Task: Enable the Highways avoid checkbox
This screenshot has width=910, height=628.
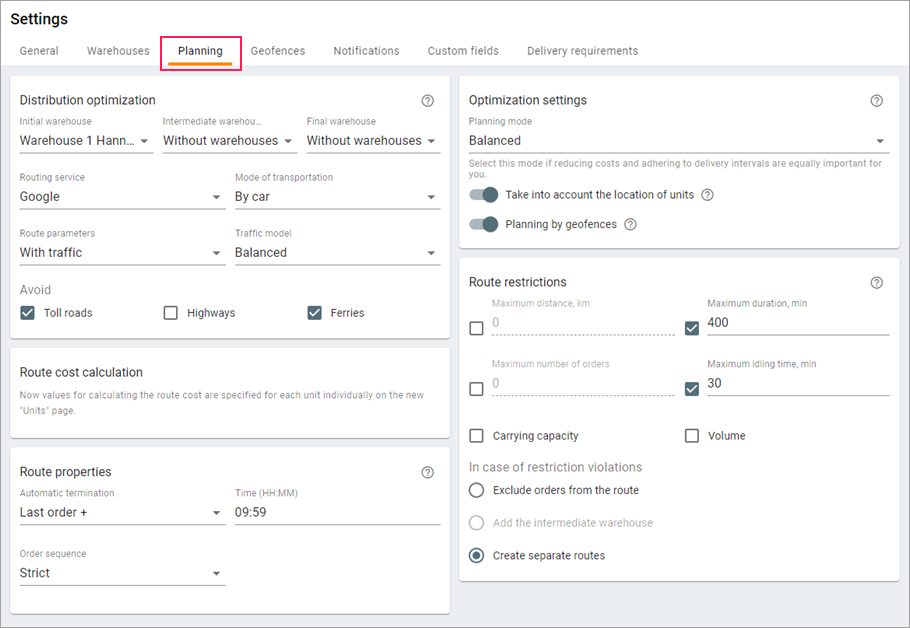Action: (x=171, y=313)
